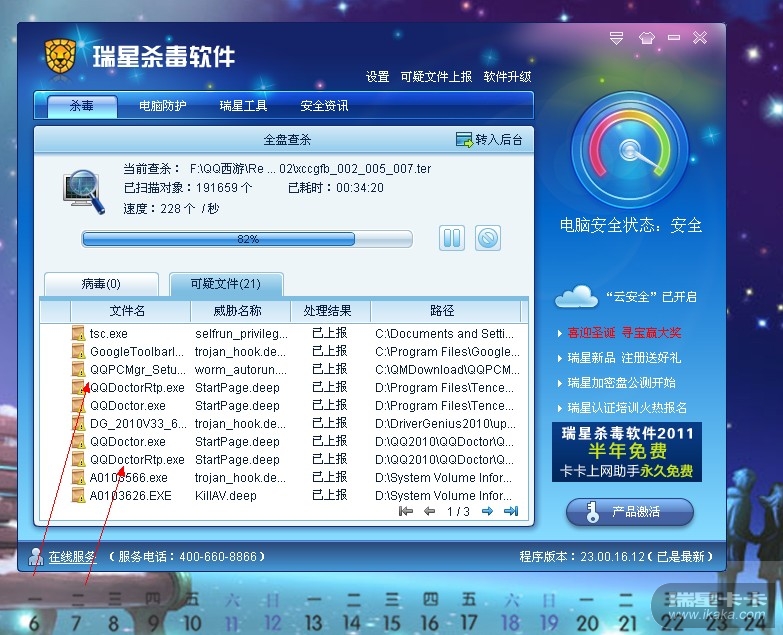Click path C:\QMDownload\QQPCM...
Screen dimensions: 783x635
tap(447, 369)
